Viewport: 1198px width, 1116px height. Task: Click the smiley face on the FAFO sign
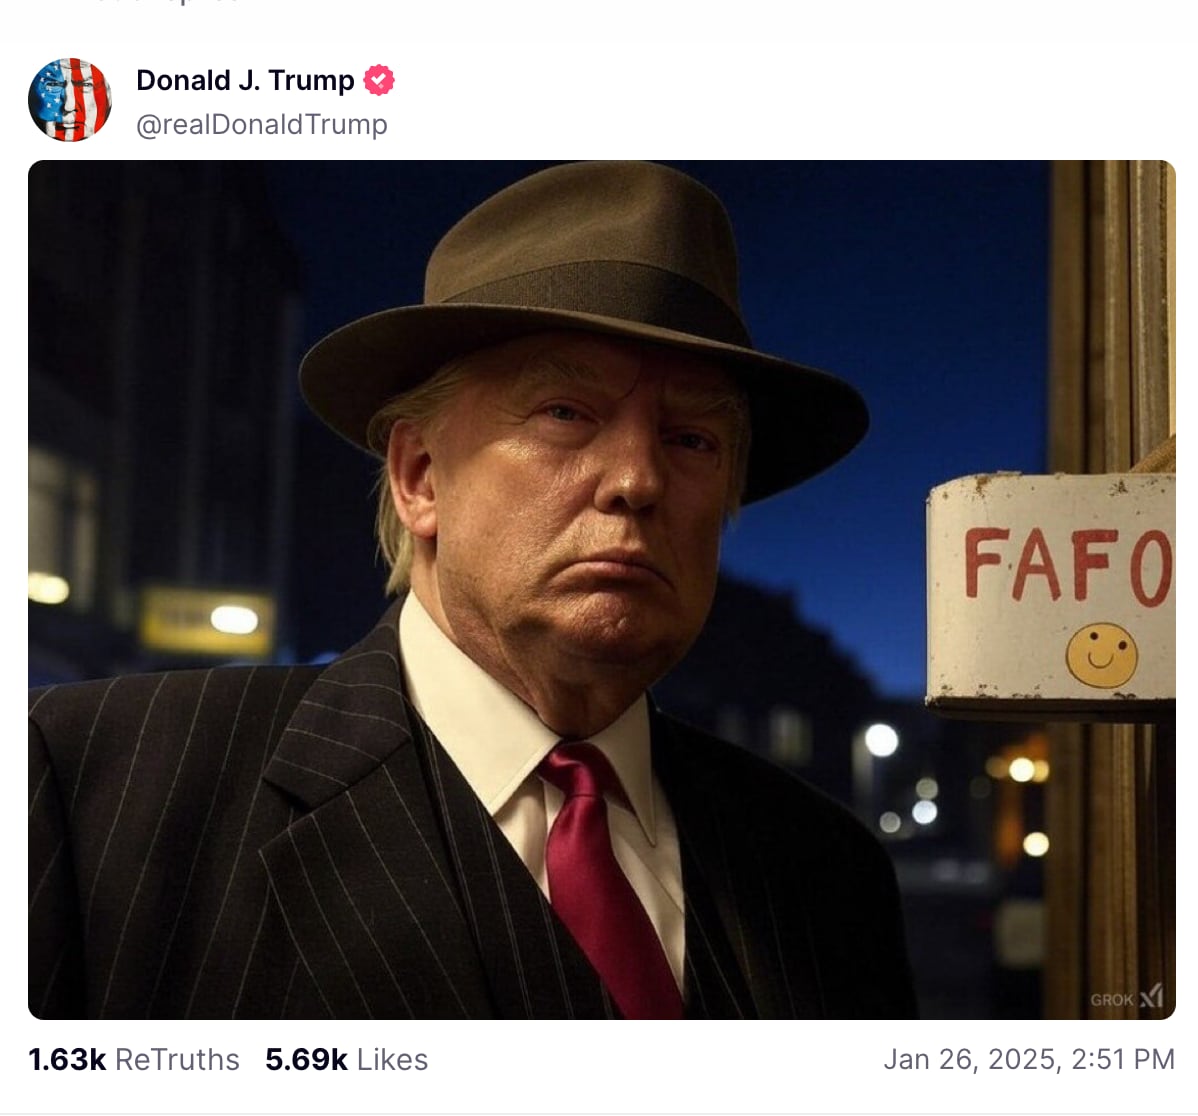1102,656
